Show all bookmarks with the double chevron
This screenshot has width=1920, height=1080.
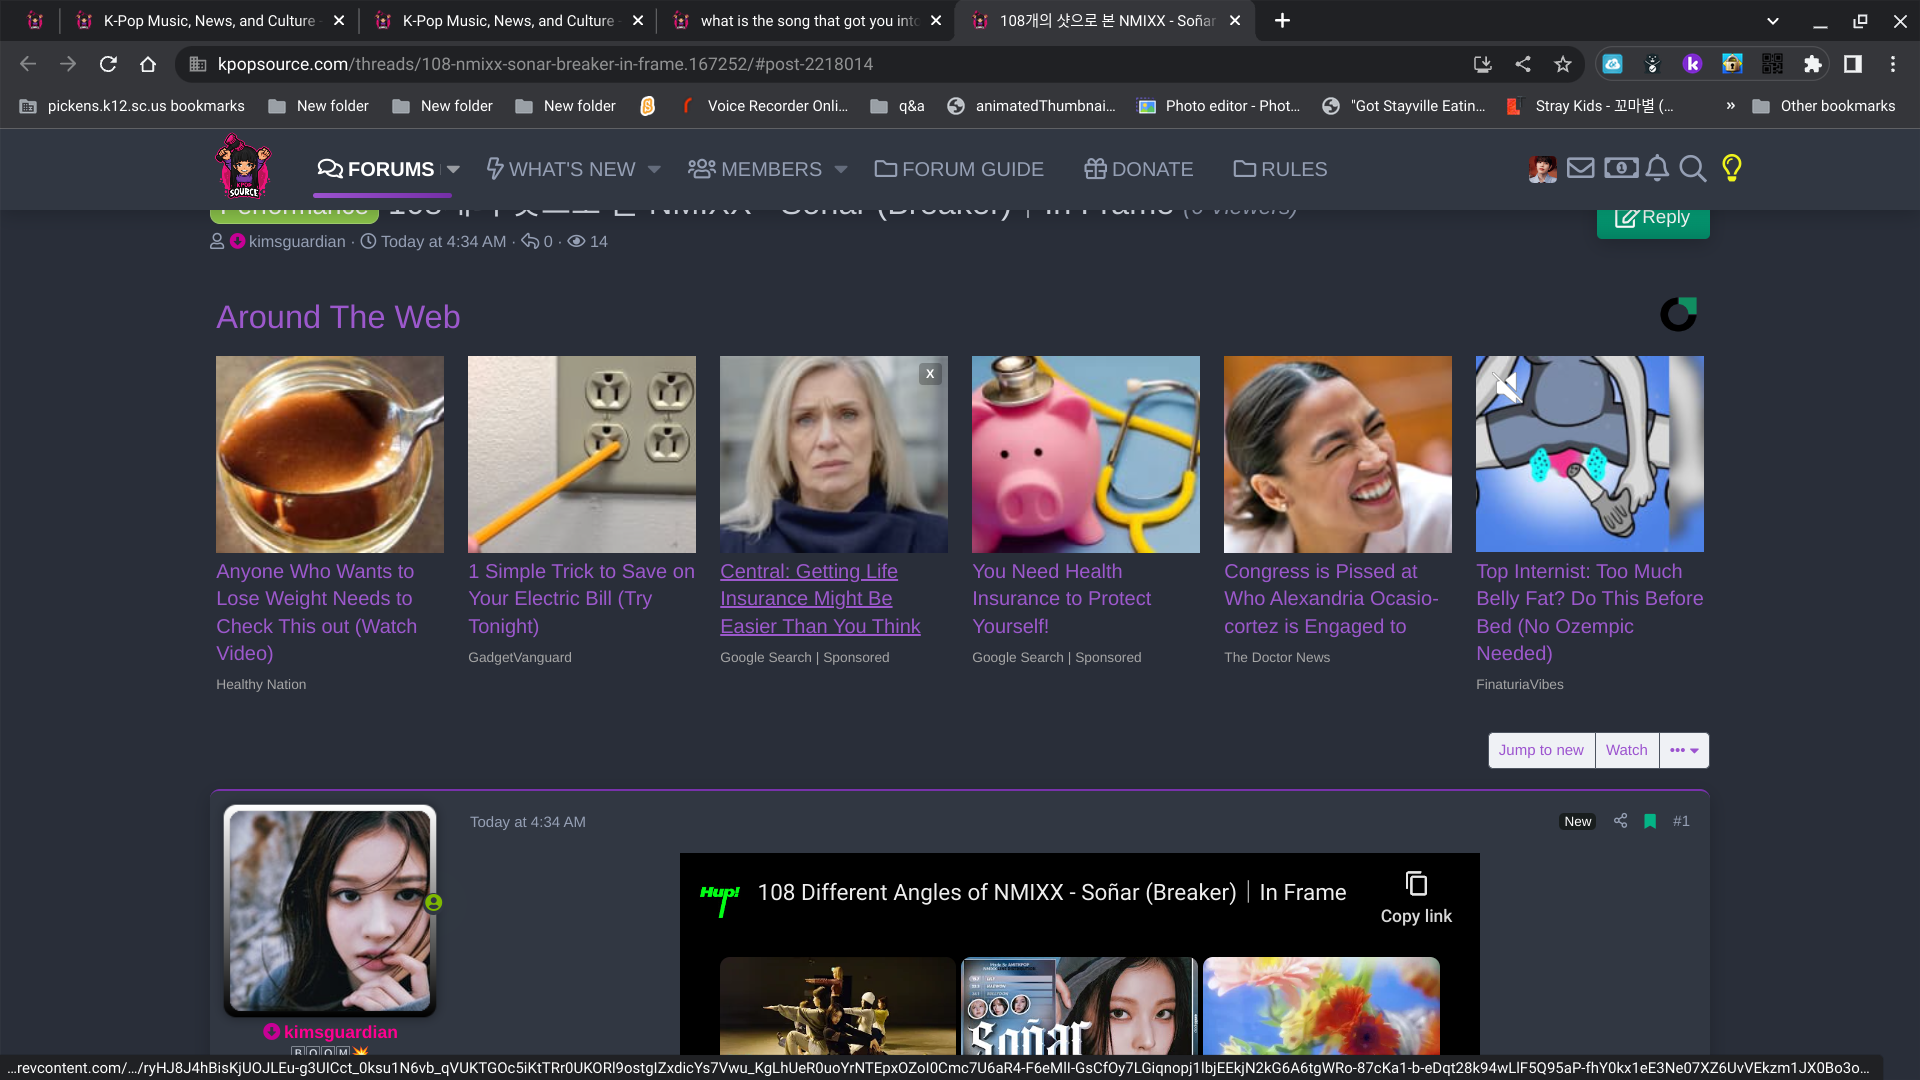pyautogui.click(x=1730, y=106)
